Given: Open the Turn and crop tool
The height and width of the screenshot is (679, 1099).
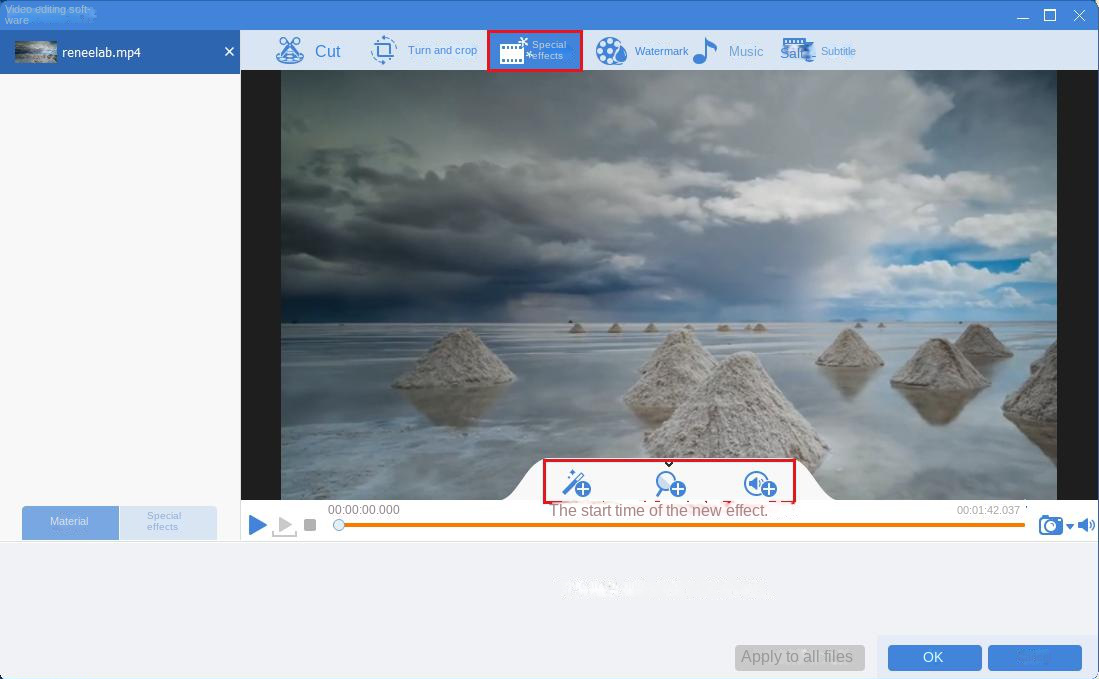Looking at the screenshot, I should pyautogui.click(x=425, y=50).
